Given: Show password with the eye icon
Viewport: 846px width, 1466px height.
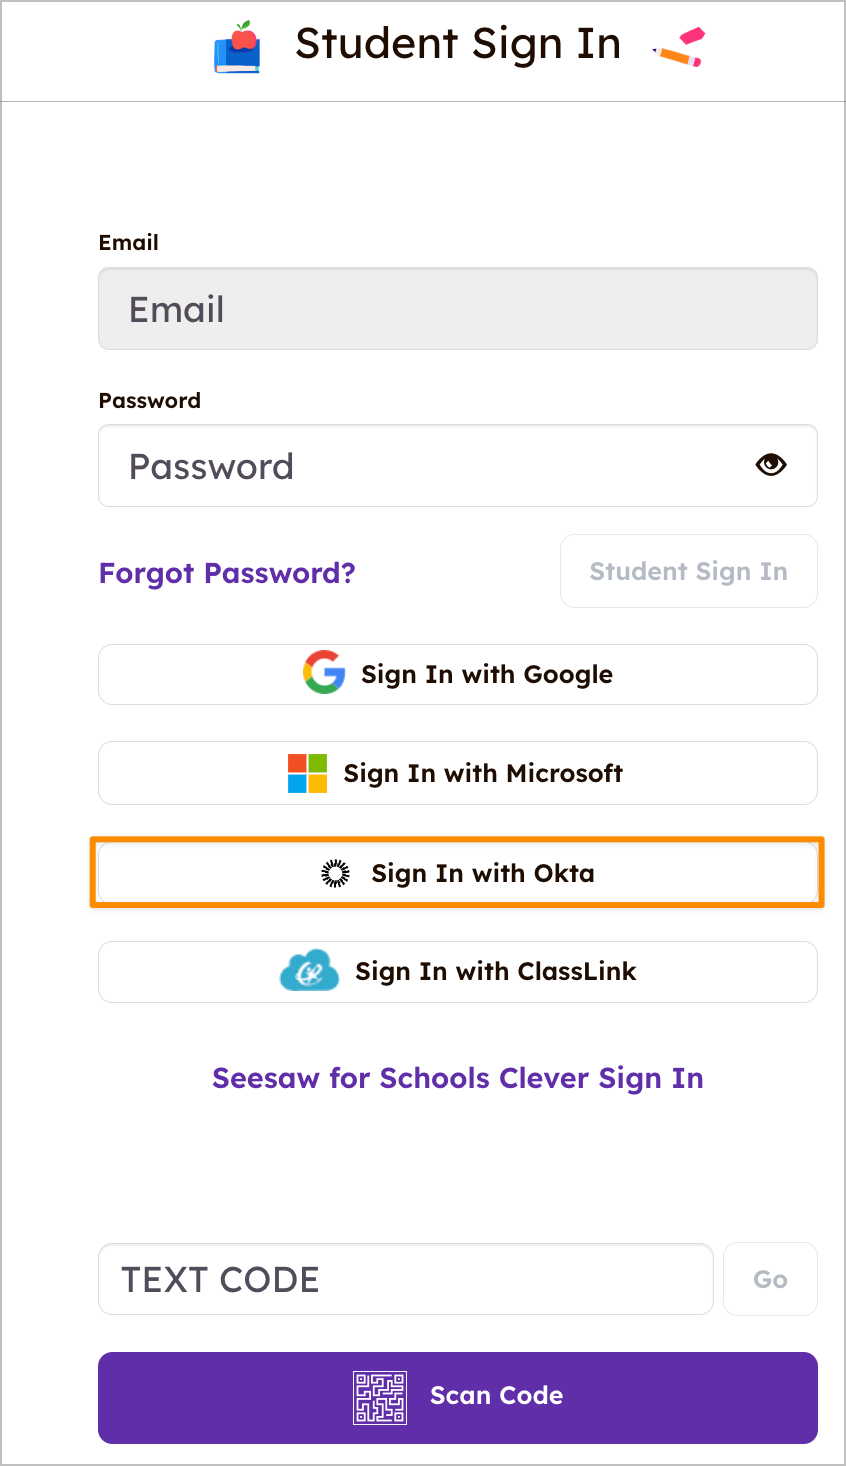Looking at the screenshot, I should [x=771, y=465].
